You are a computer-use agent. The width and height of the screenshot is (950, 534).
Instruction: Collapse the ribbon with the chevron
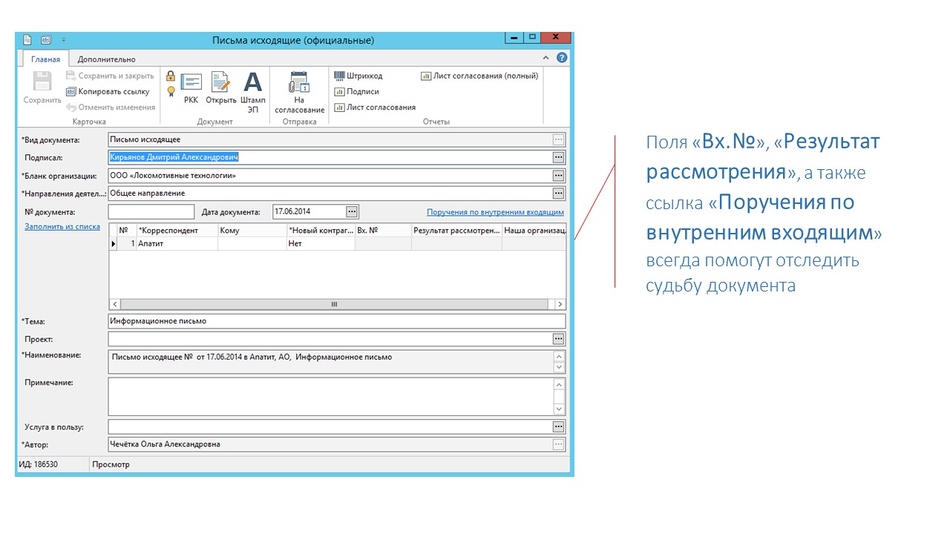(545, 58)
